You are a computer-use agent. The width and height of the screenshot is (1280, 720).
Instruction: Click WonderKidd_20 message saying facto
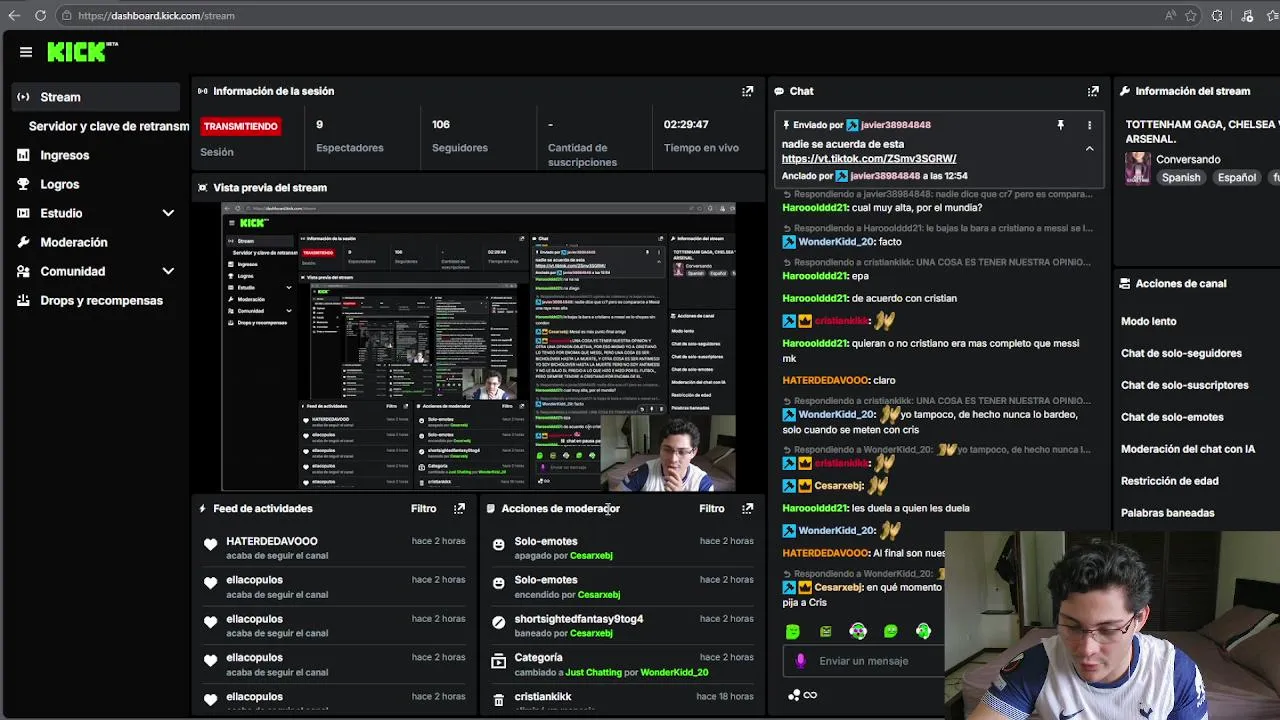click(x=842, y=242)
